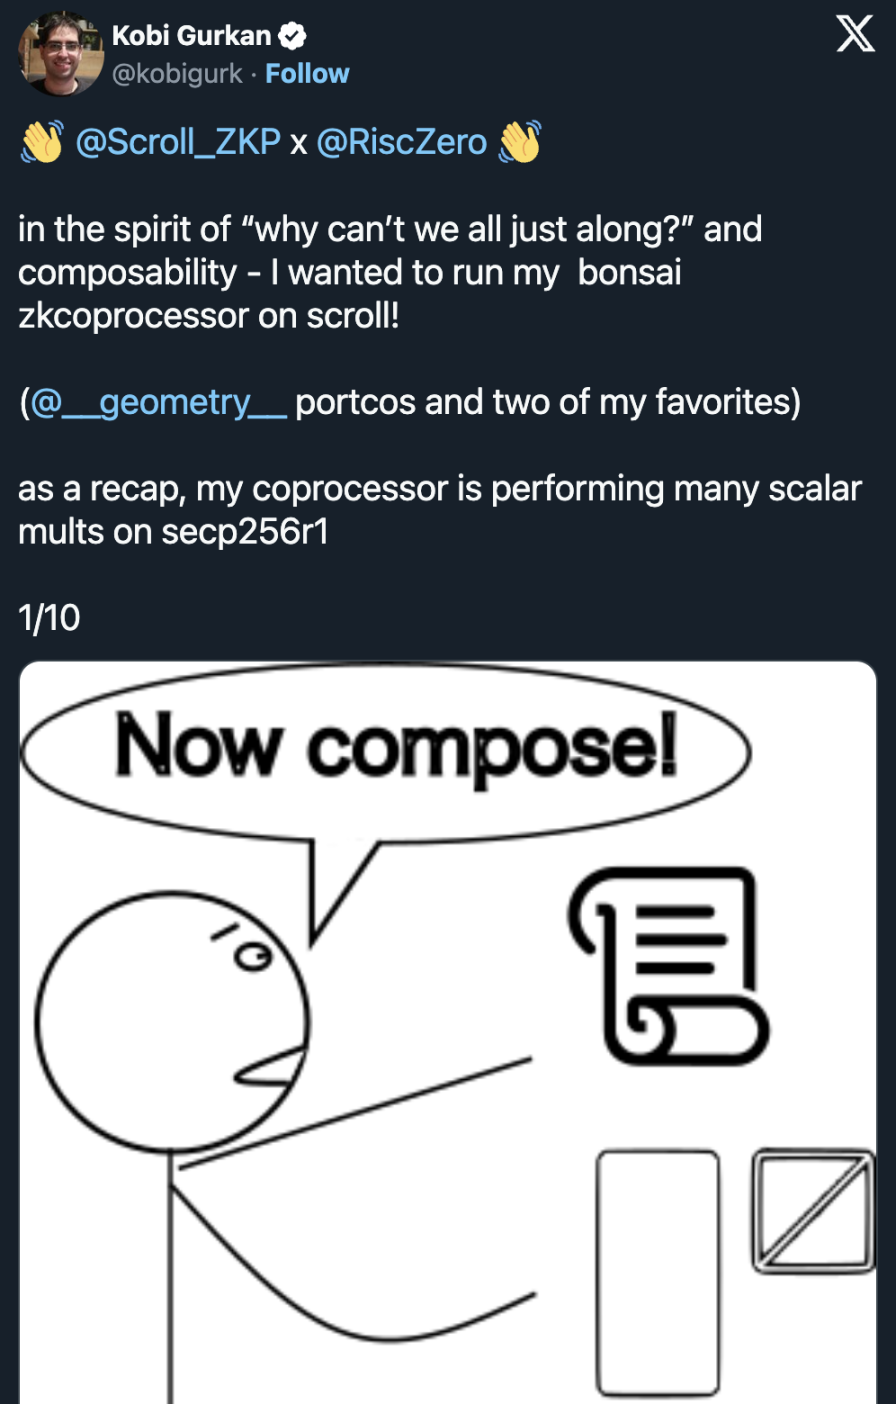Click the tweet text mentioning secp256r1

coord(440,510)
